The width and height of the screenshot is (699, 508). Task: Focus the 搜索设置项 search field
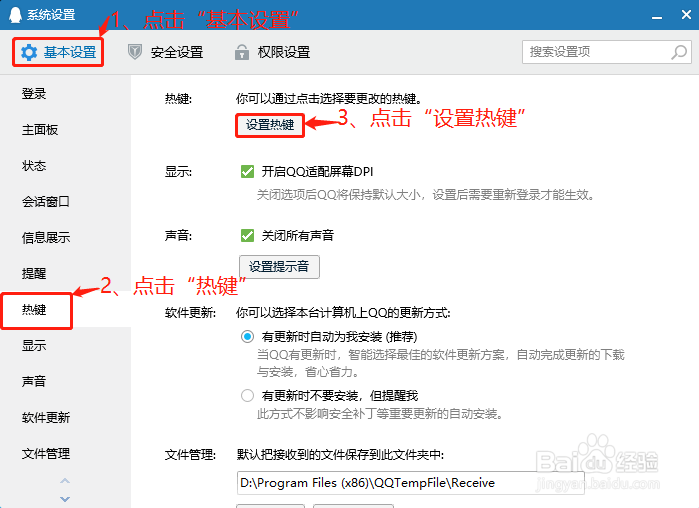tap(607, 52)
